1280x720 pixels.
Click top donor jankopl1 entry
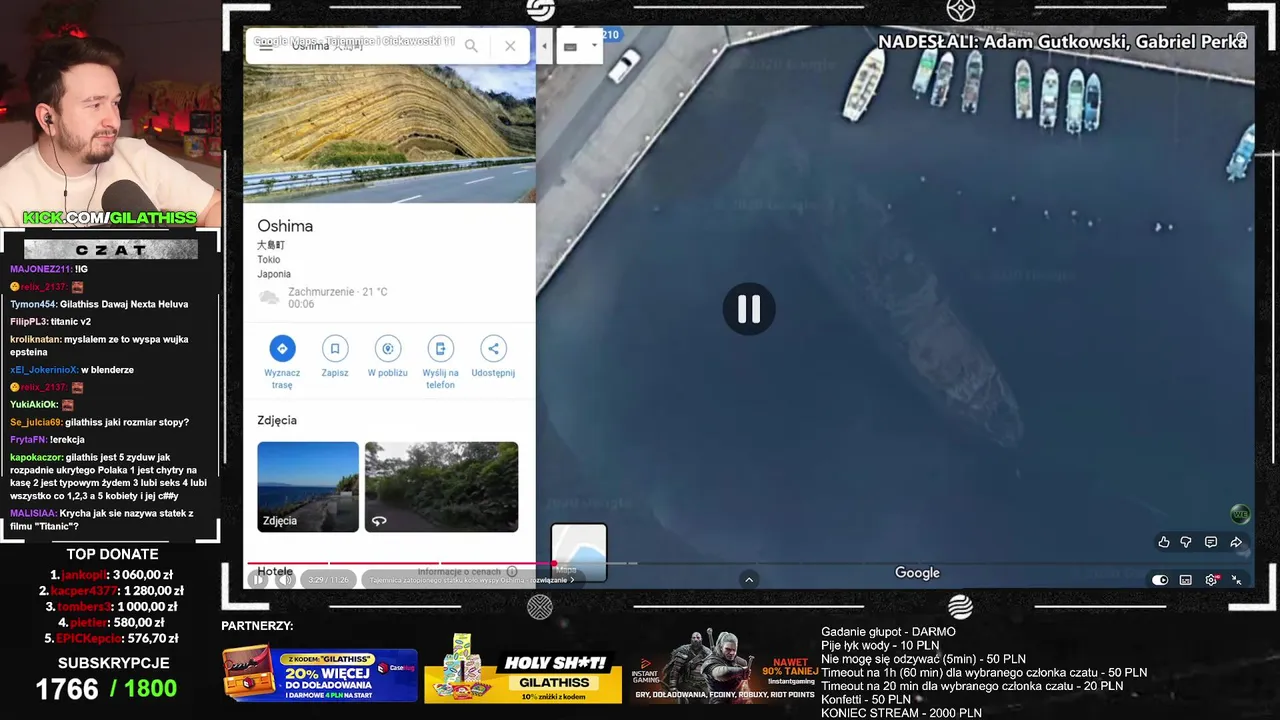click(112, 575)
